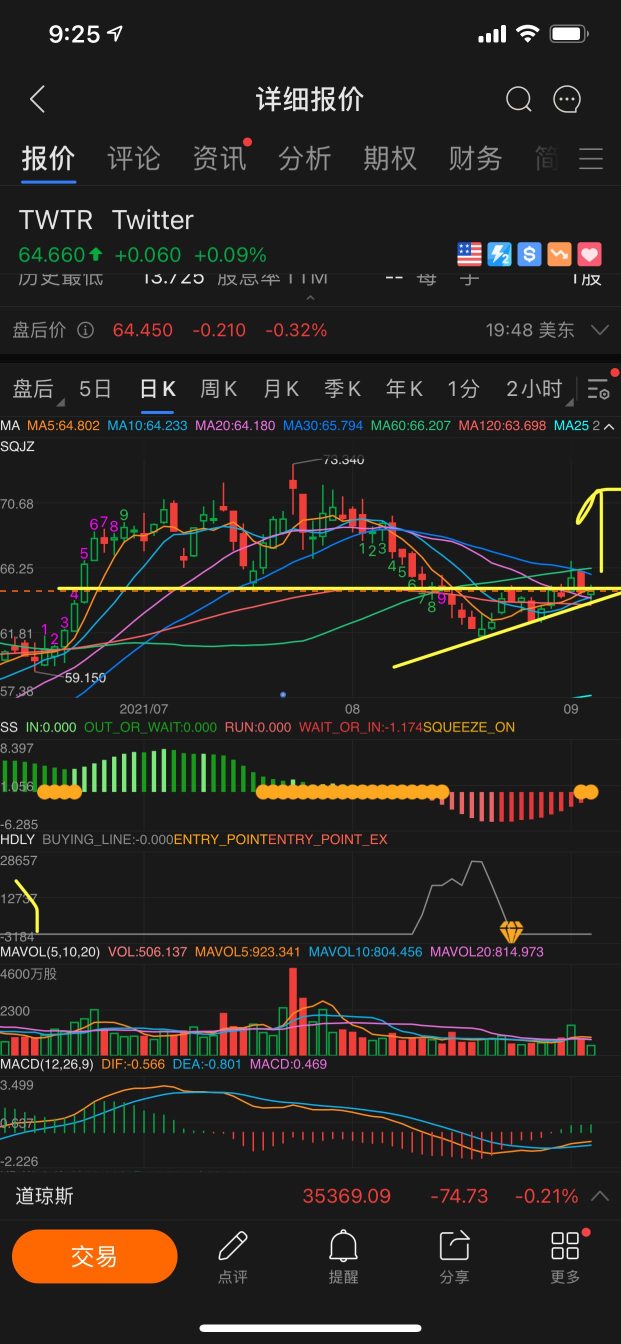The width and height of the screenshot is (621, 1344).
Task: Switch to 报价 quote tab
Action: pos(48,158)
